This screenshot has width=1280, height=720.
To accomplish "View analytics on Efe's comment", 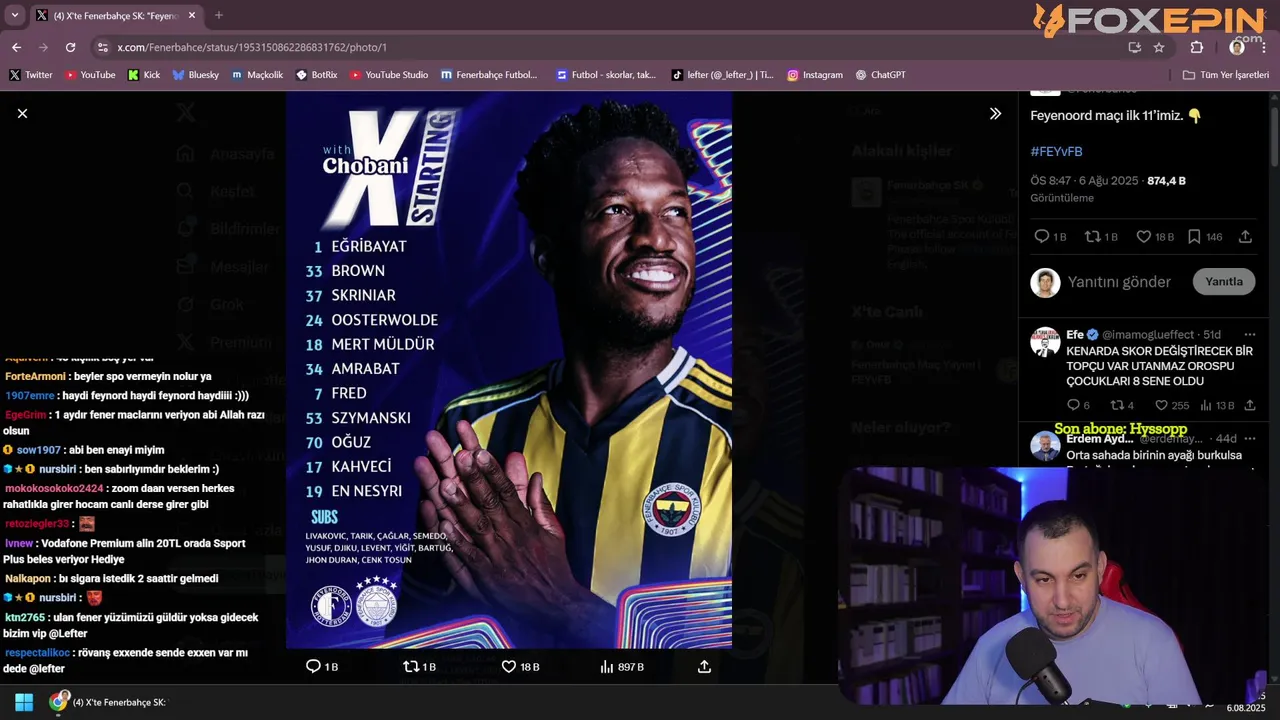I will click(1206, 405).
